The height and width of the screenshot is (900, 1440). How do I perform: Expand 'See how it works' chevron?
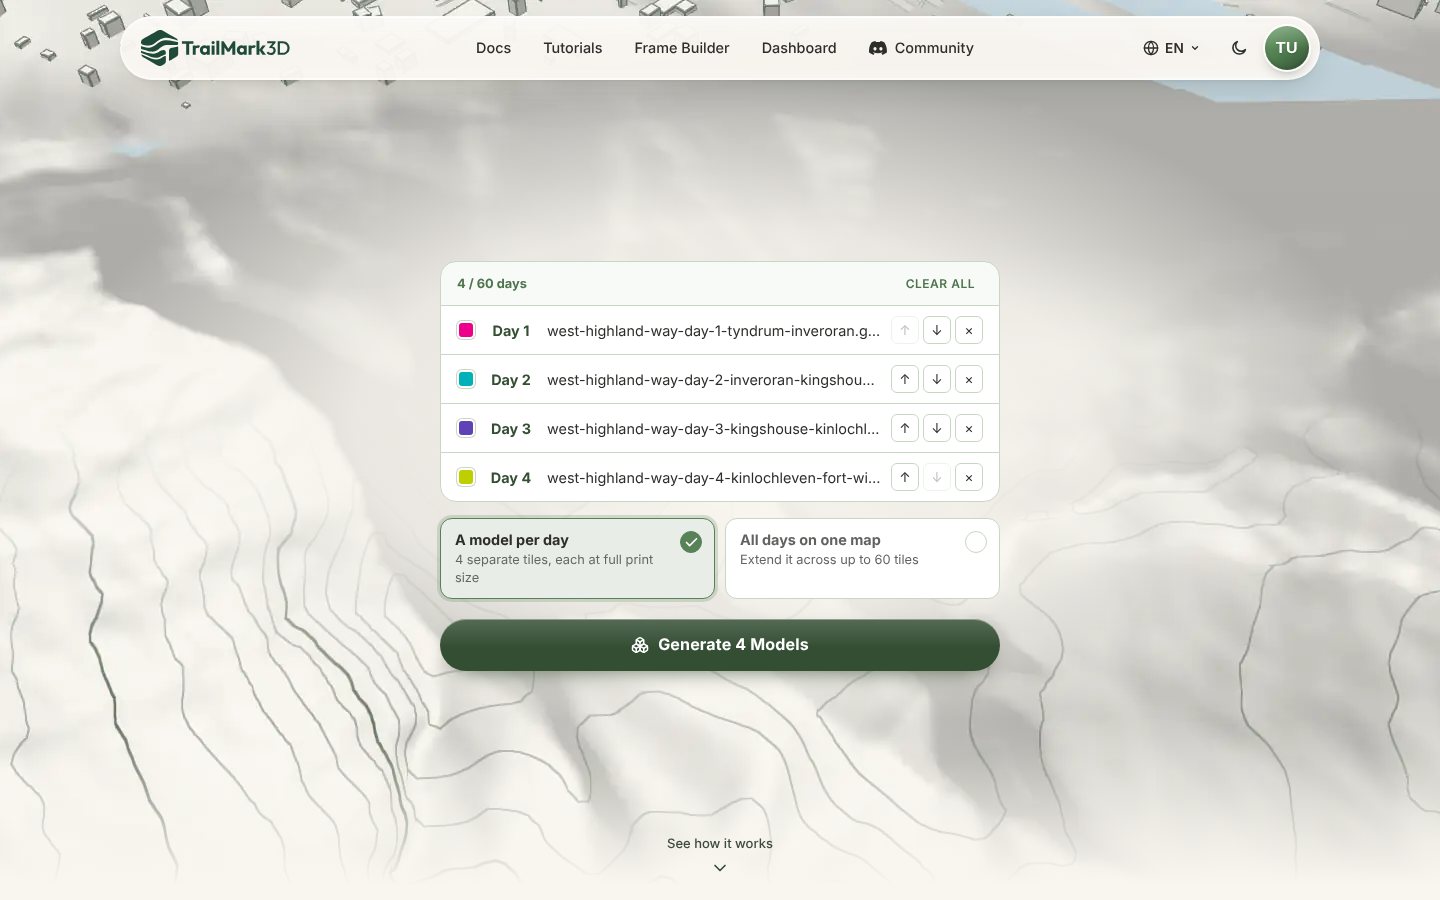720,868
